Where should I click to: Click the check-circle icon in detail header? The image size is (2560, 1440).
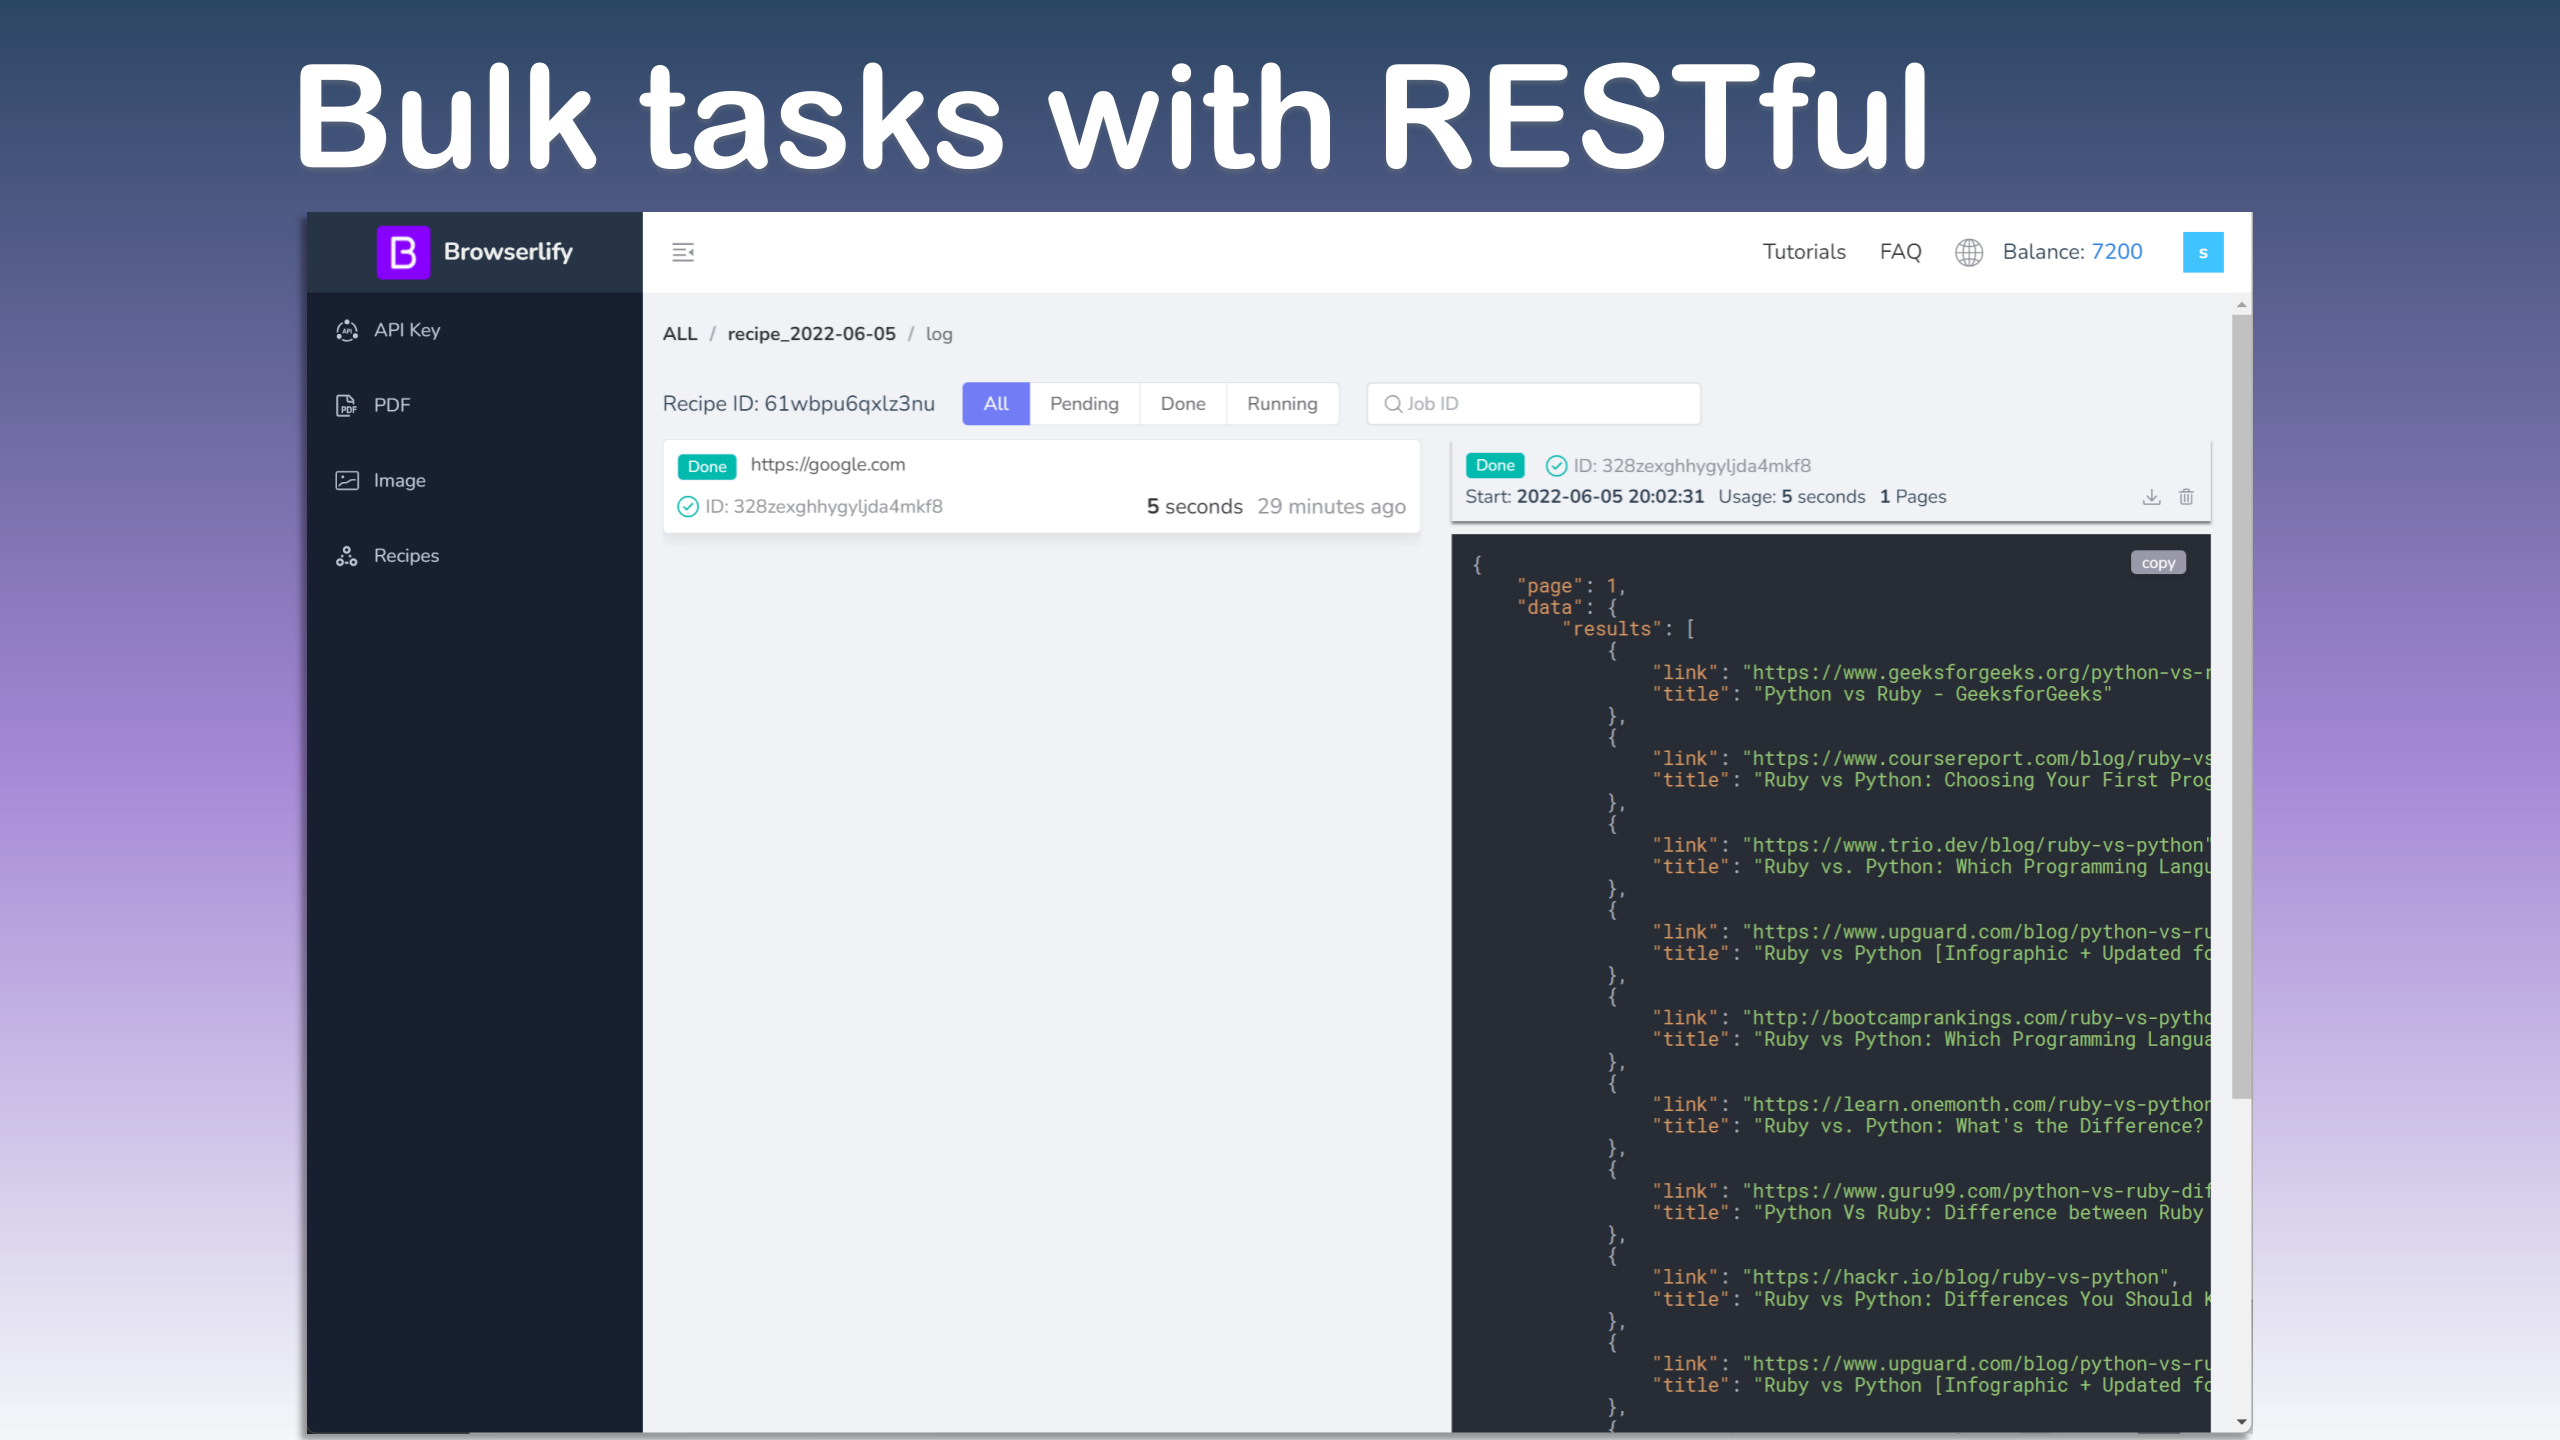tap(1556, 466)
